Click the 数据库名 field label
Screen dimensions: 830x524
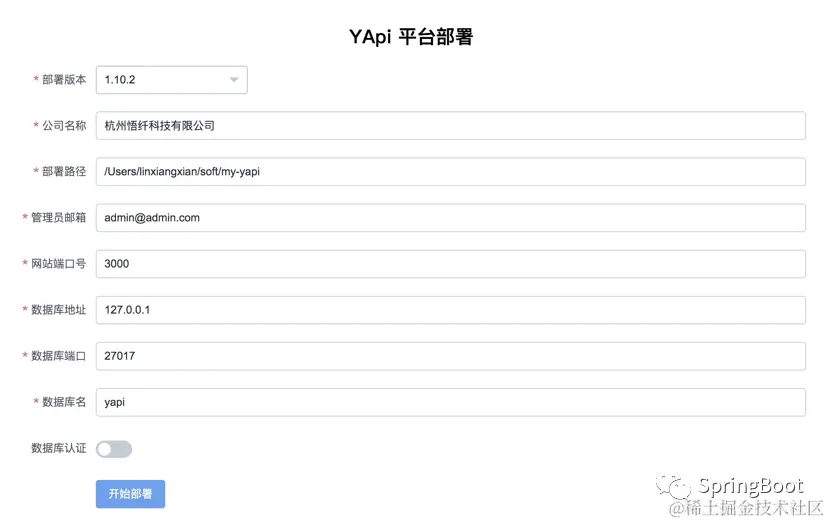pos(64,402)
